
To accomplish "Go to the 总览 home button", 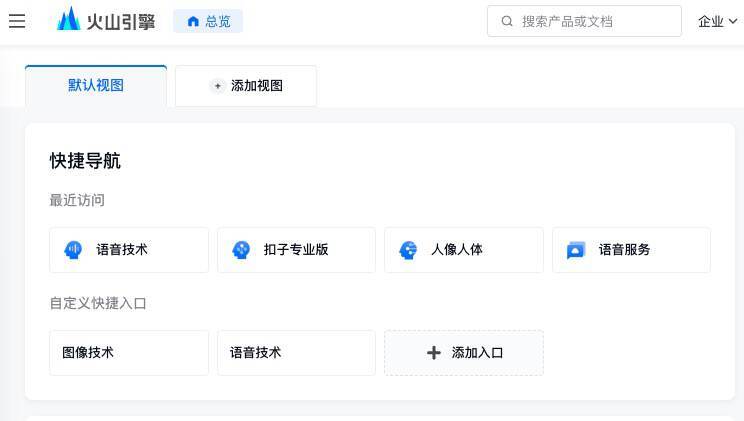I will point(208,21).
